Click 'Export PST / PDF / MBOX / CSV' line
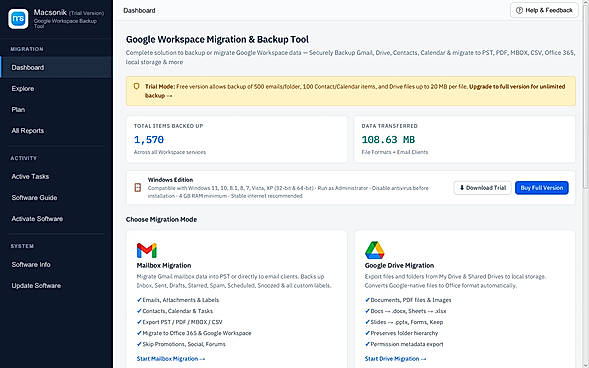The height and width of the screenshot is (368, 589). click(180, 322)
